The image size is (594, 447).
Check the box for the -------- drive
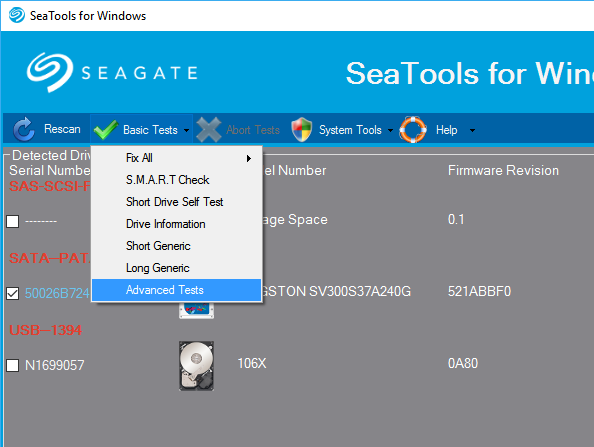click(x=13, y=221)
